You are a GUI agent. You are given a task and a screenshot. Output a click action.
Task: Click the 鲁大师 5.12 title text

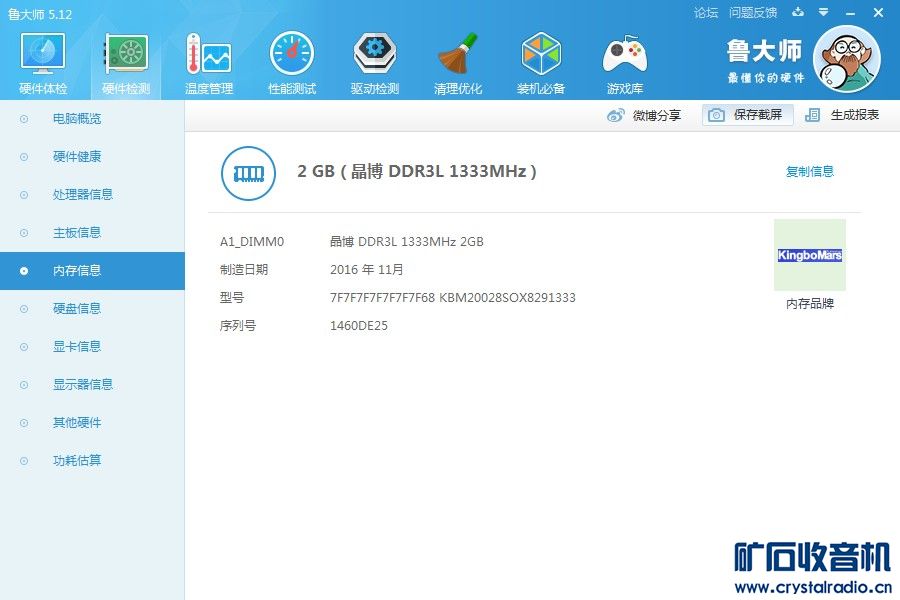point(40,14)
